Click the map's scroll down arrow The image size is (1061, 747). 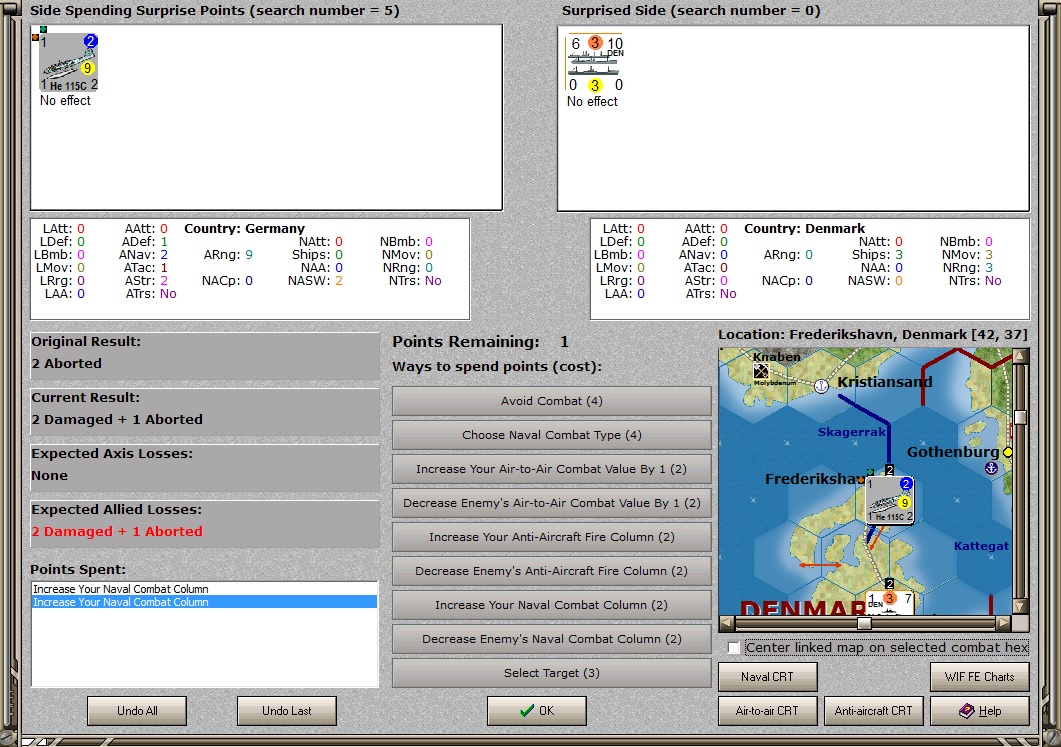[x=1020, y=606]
